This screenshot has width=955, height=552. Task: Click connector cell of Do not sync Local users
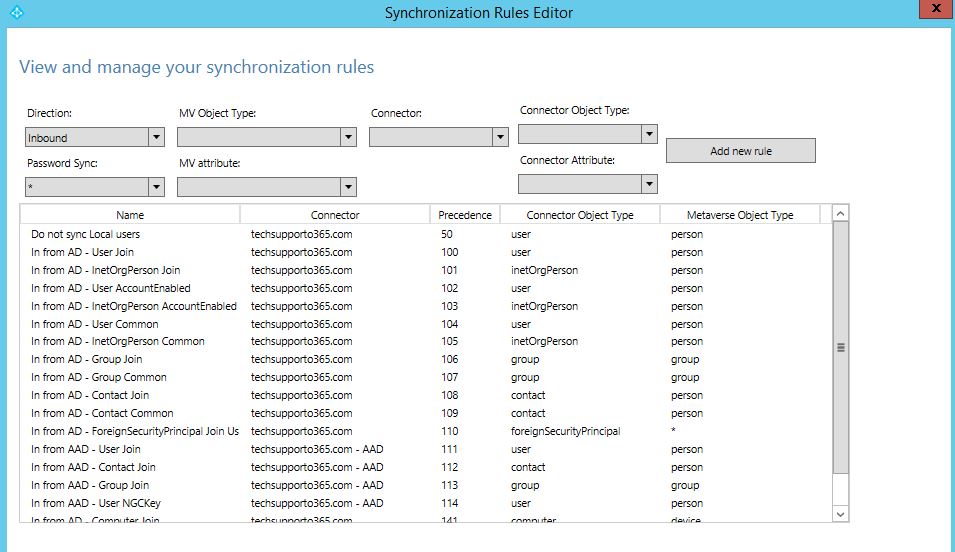point(301,234)
